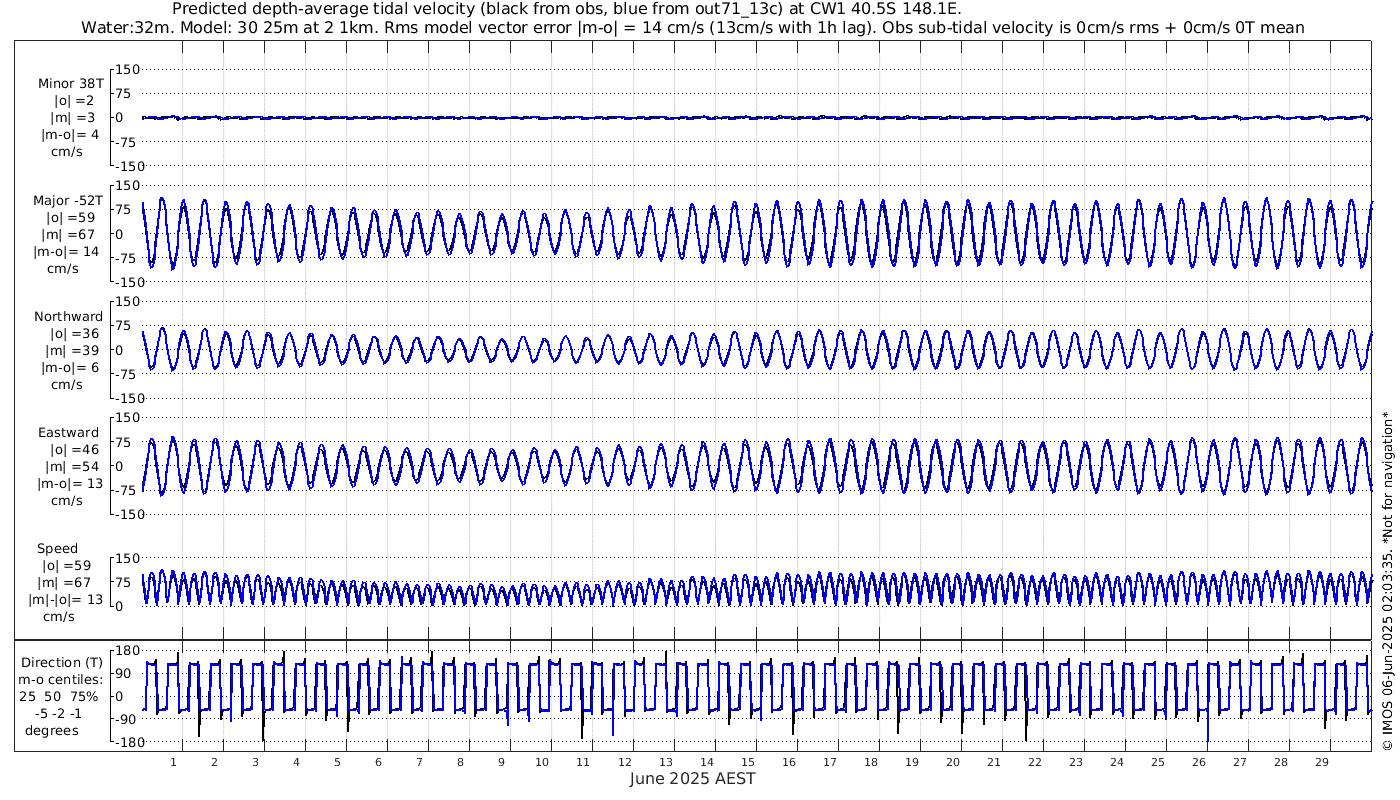1400x800 pixels.
Task: Click the 180 tick of the Direction panel
Action: (x=125, y=651)
